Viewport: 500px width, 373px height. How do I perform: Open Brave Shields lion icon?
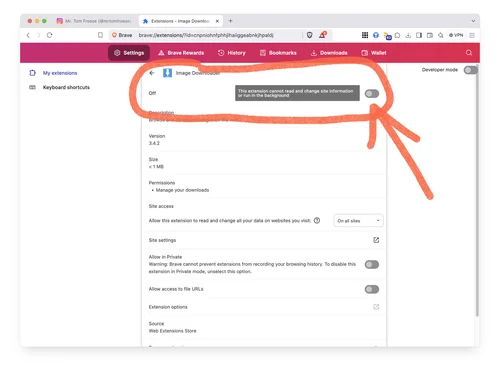[x=310, y=35]
